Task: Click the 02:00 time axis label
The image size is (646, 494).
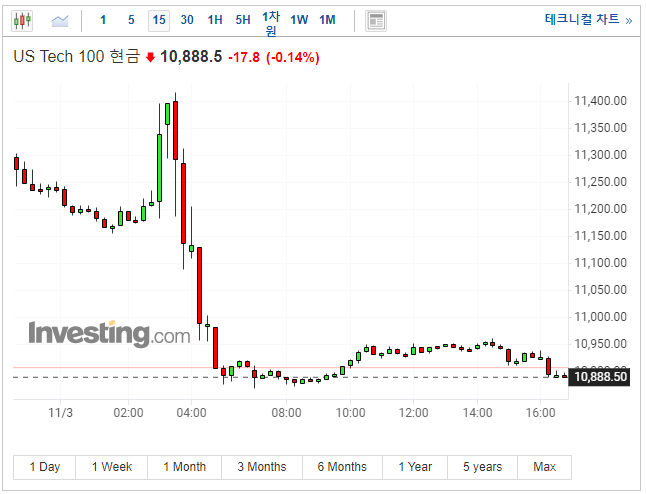Action: click(128, 412)
